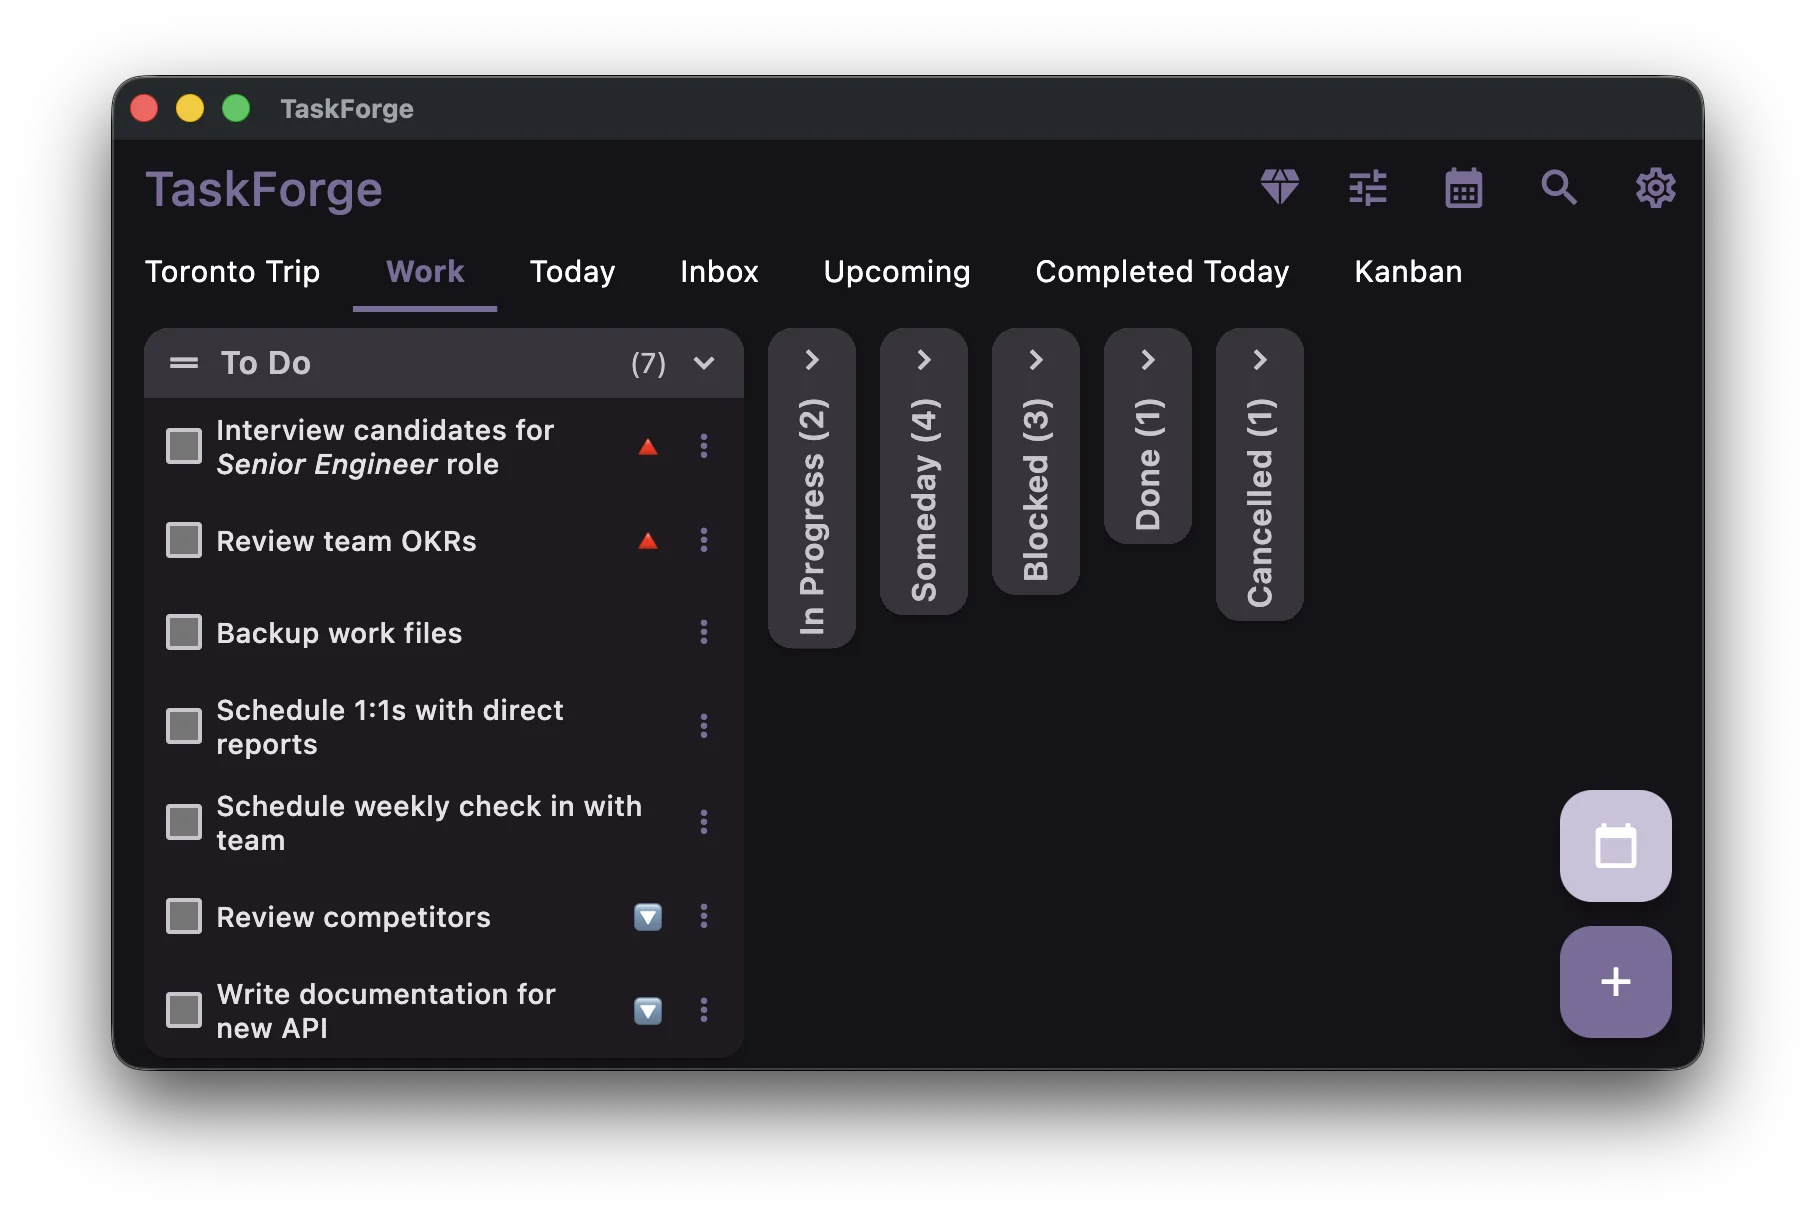Click the premium diamond icon
1816x1218 pixels.
click(x=1279, y=187)
